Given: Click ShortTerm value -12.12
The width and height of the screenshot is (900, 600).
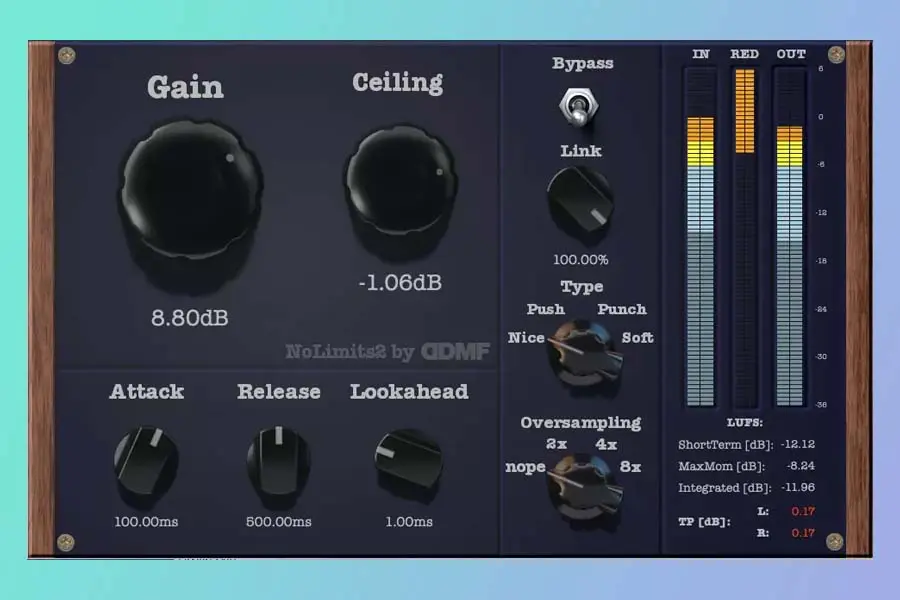Looking at the screenshot, I should tap(798, 444).
